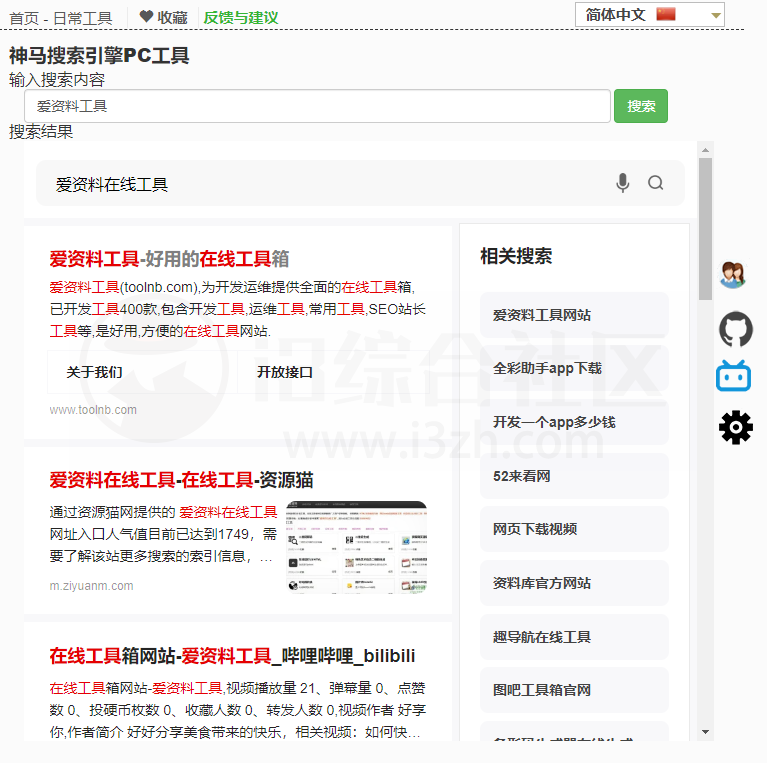Viewport: 767px width, 763px height.
Task: Click the 收藏 menu item
Action: pyautogui.click(x=172, y=18)
